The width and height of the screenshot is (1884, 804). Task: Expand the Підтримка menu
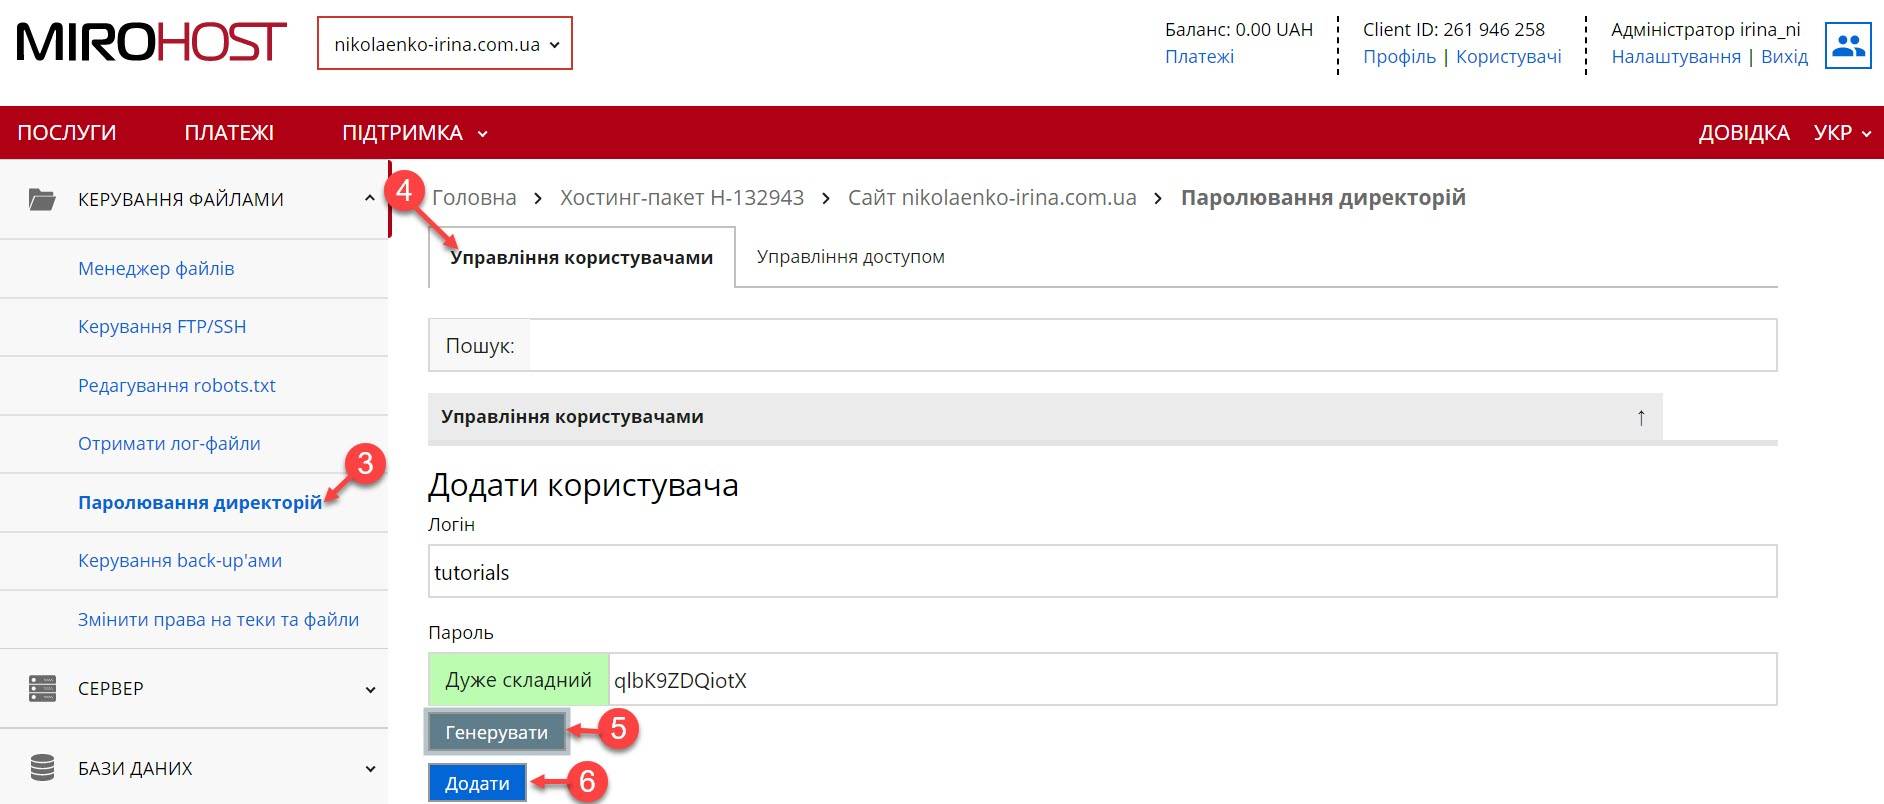click(414, 133)
